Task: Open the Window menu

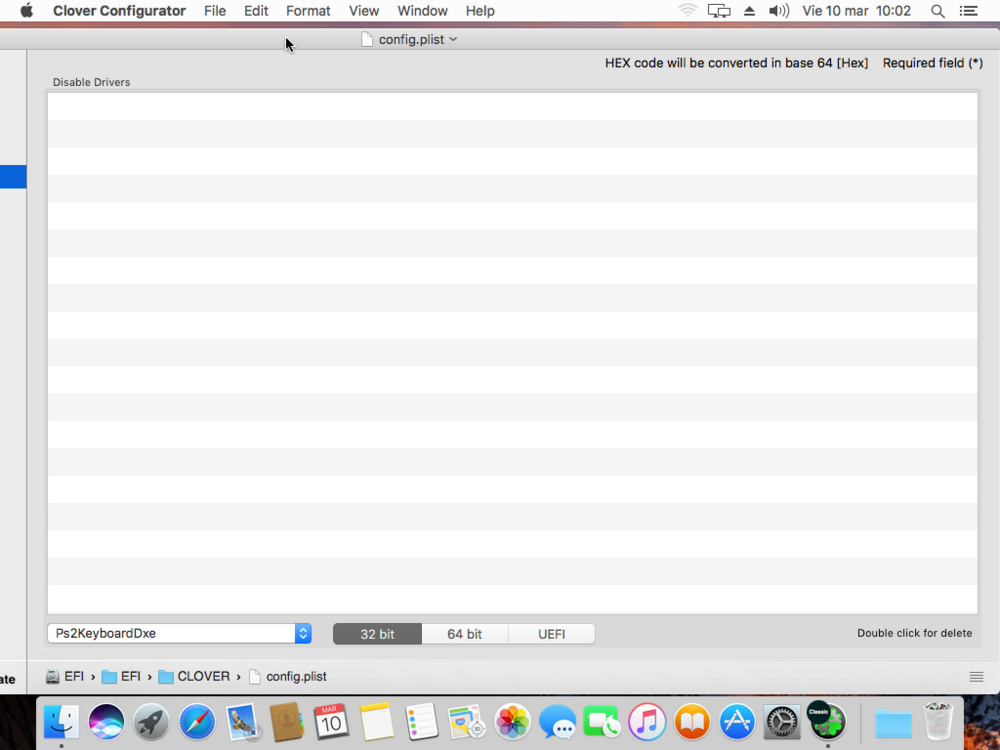Action: (422, 11)
